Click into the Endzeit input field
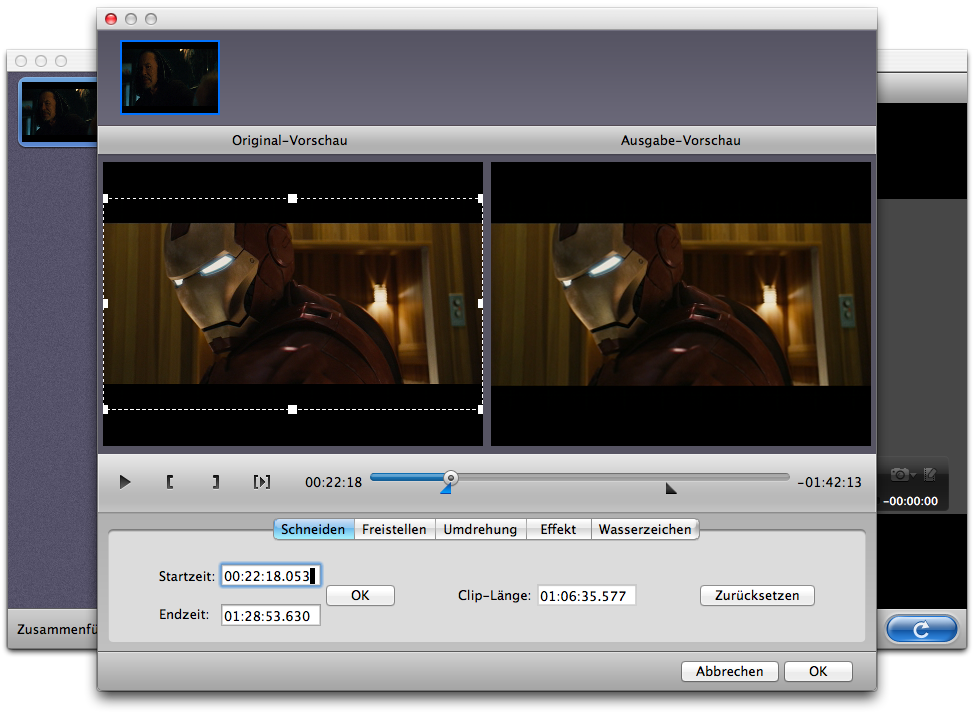The width and height of the screenshot is (974, 715). pos(270,615)
